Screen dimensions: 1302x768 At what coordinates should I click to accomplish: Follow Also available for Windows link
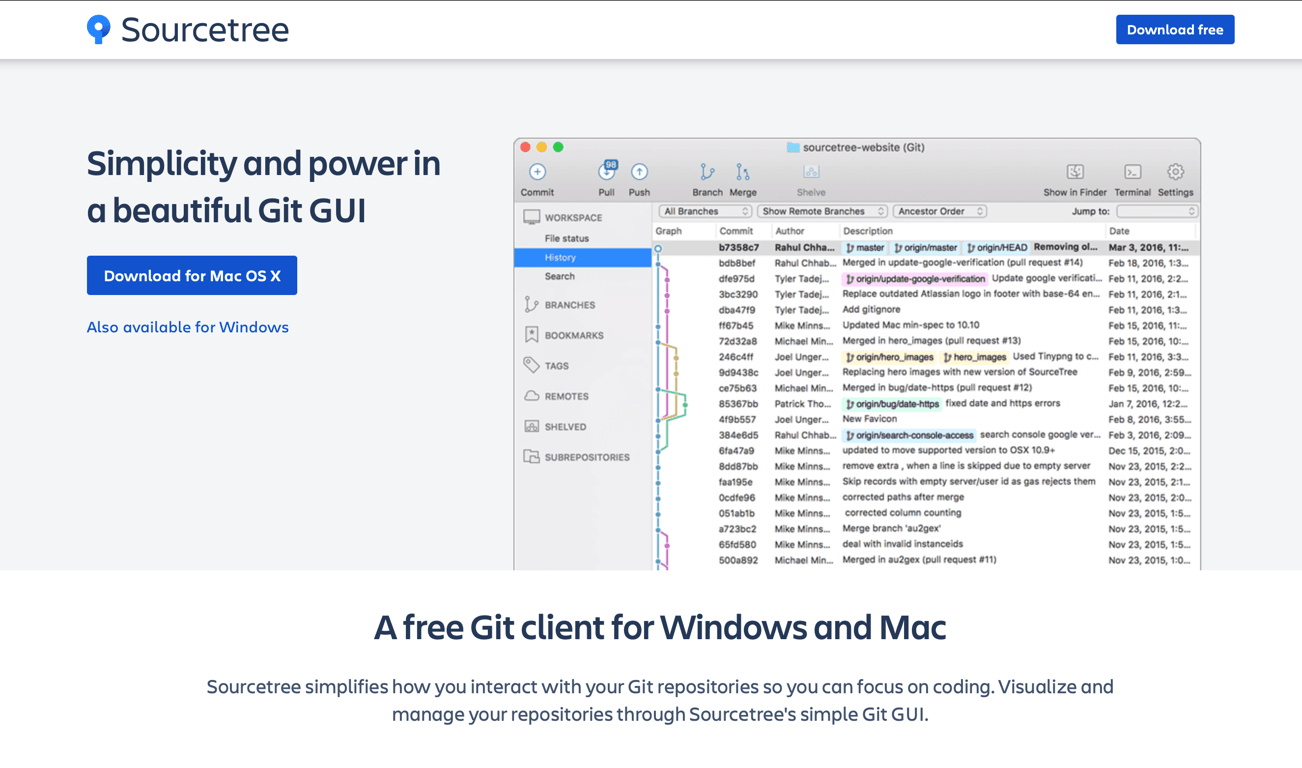pyautogui.click(x=188, y=327)
